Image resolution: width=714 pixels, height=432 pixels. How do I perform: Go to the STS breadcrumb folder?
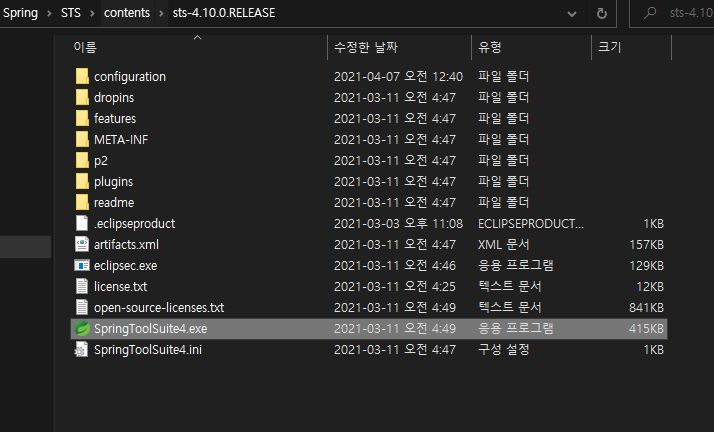point(71,13)
